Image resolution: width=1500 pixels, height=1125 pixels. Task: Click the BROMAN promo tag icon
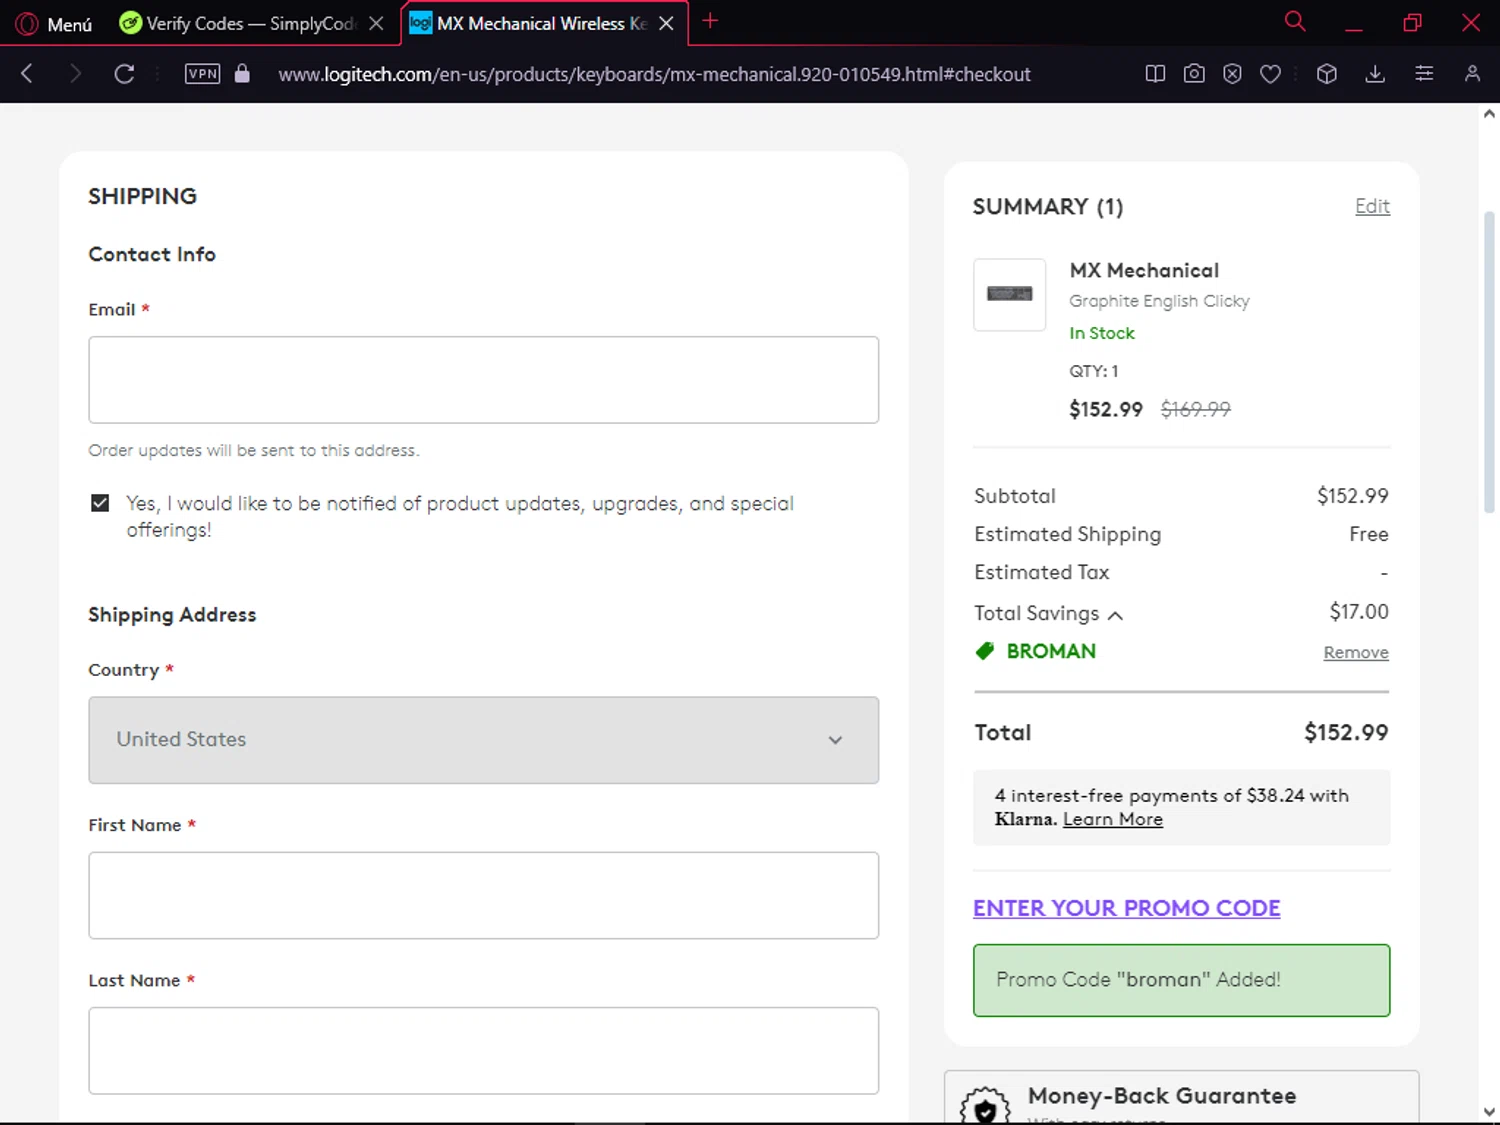(x=985, y=651)
